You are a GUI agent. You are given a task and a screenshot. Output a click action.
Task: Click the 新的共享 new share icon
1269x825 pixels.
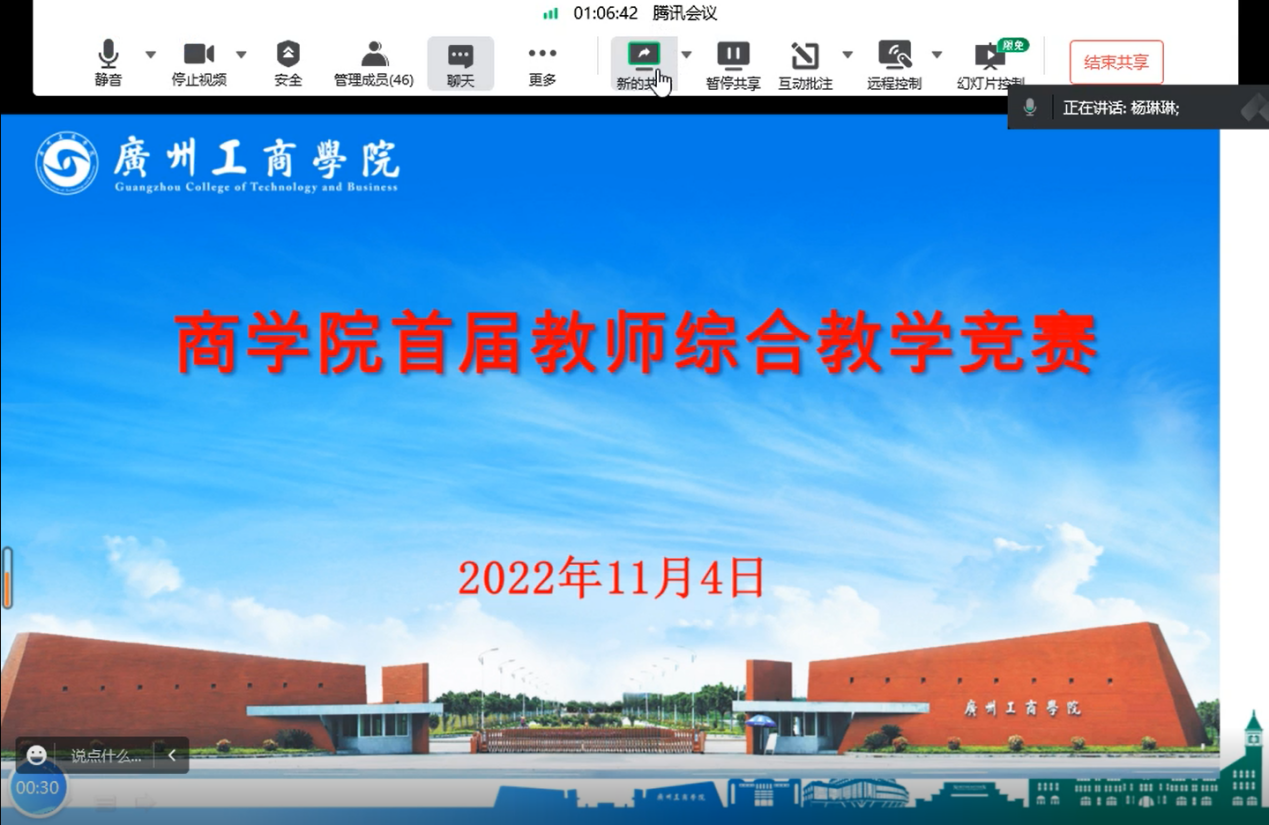[643, 56]
